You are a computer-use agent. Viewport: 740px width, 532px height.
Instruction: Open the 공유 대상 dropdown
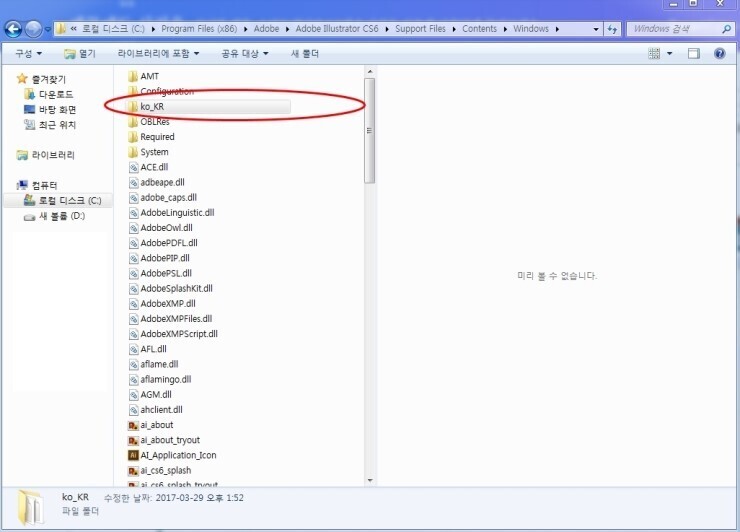(x=245, y=53)
